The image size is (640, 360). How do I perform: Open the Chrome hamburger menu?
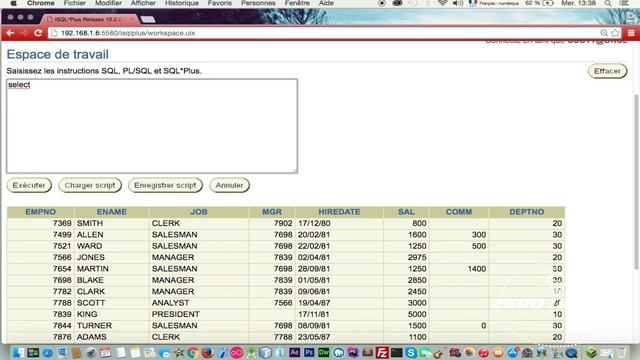click(x=631, y=33)
